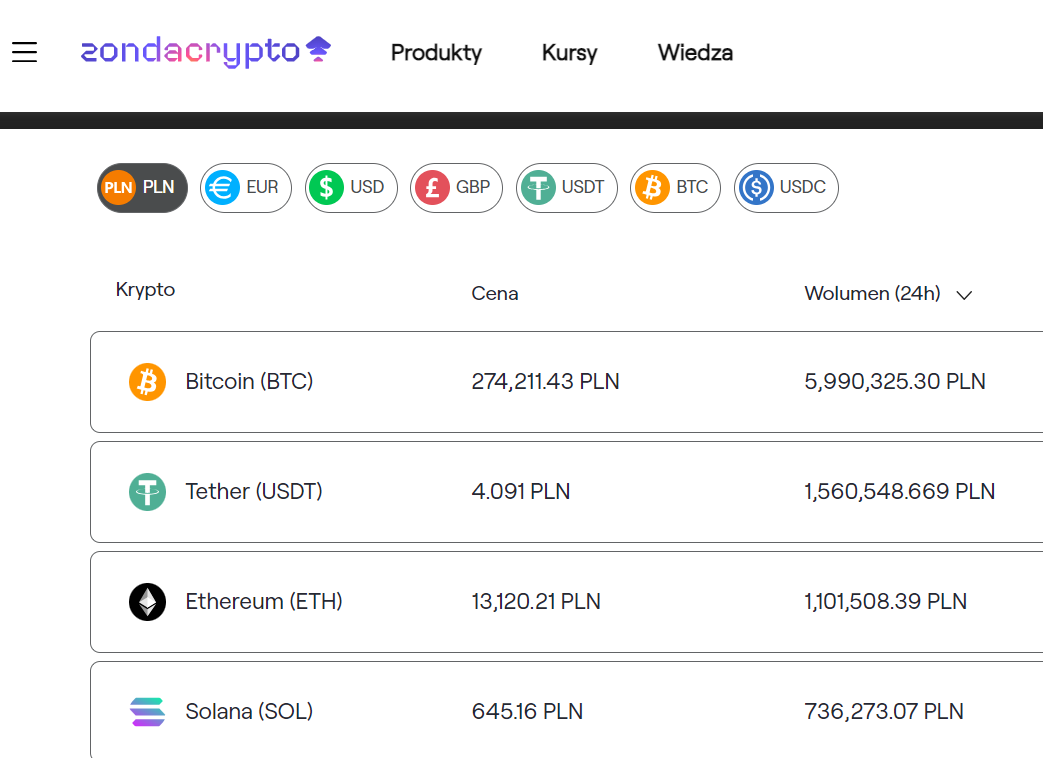Viewport: 1043px width, 758px height.
Task: Sort by Wolumen (24h) chevron arrow
Action: [964, 295]
